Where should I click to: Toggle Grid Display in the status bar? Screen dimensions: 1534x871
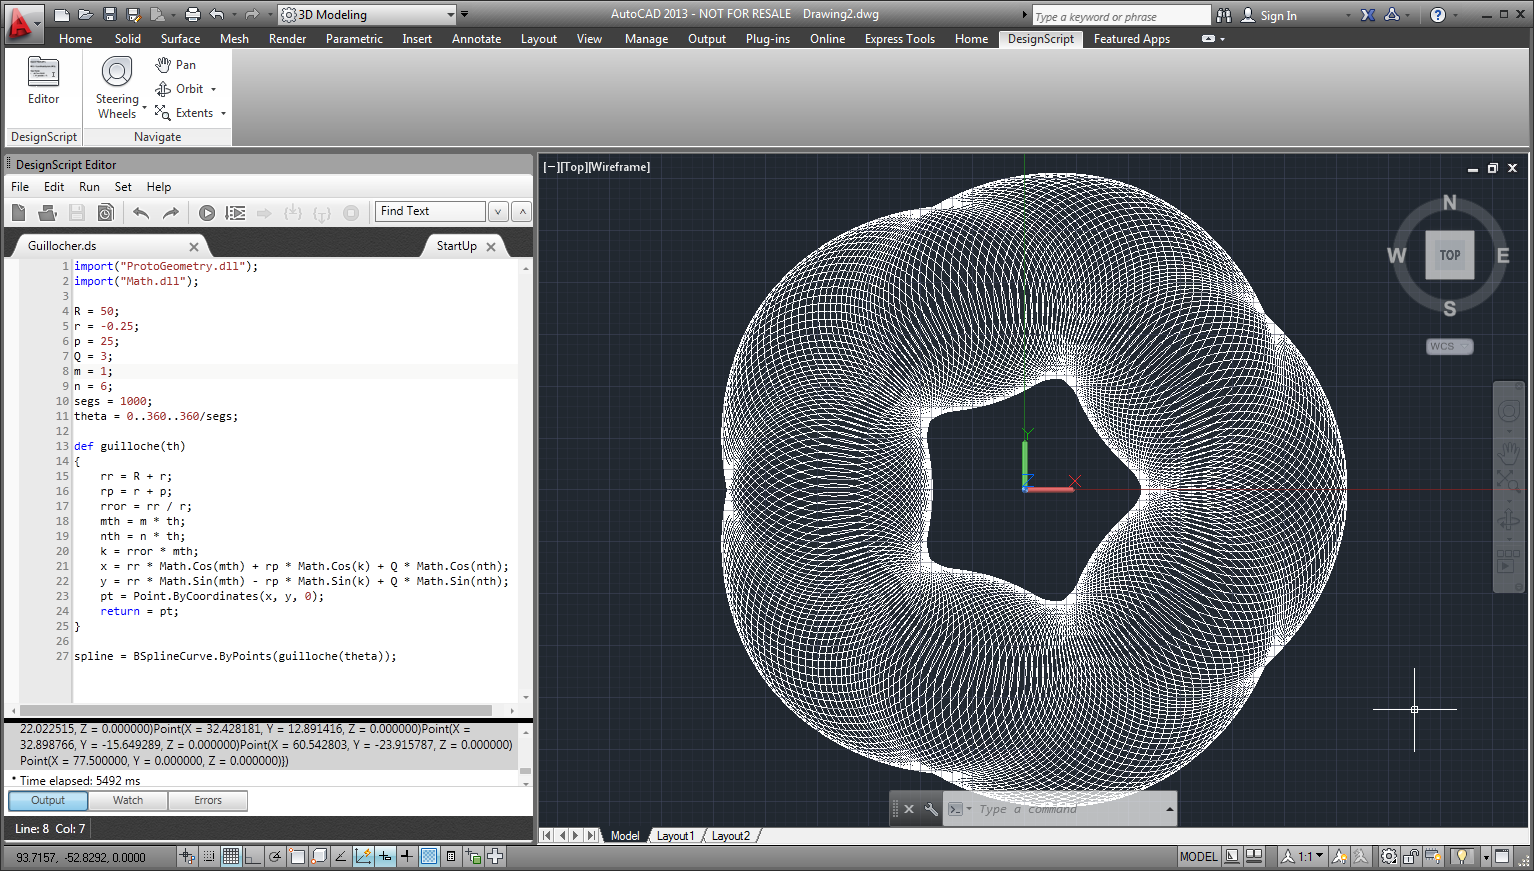(x=231, y=856)
